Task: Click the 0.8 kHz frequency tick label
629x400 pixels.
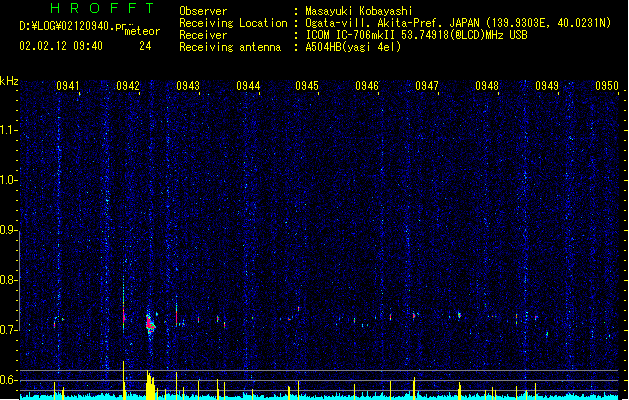Action: pos(9,280)
